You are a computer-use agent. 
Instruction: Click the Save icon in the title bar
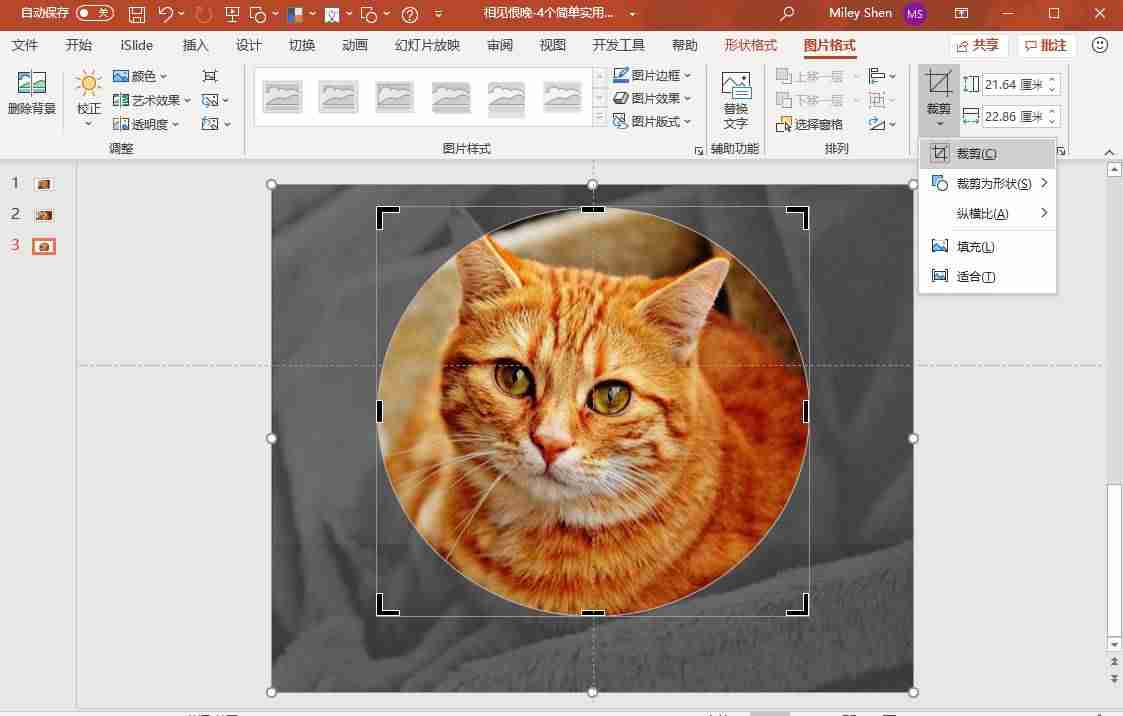coord(136,14)
